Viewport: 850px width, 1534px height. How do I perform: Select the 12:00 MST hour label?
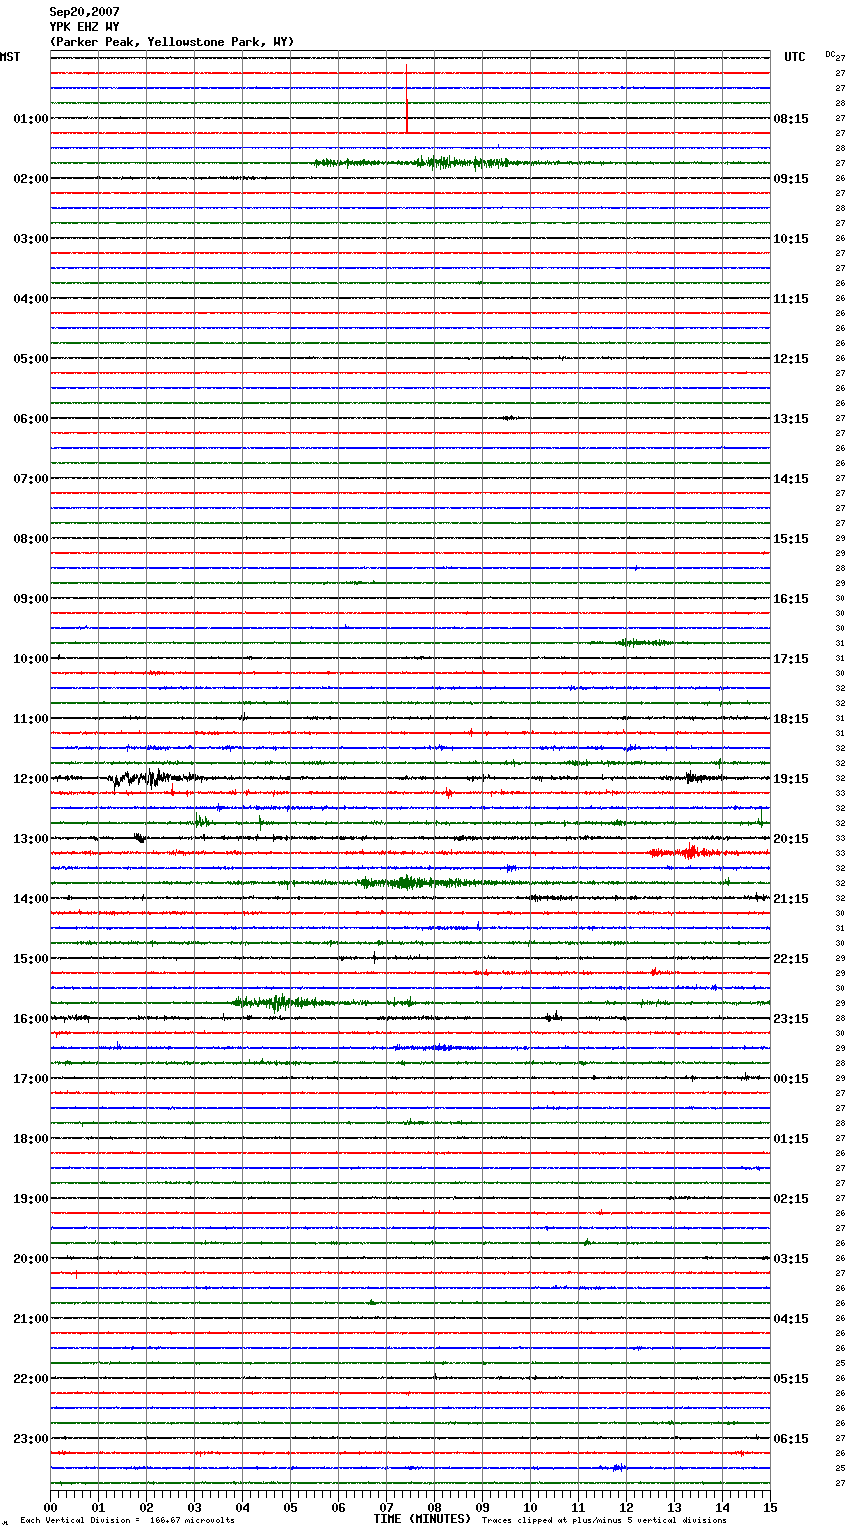(x=31, y=779)
